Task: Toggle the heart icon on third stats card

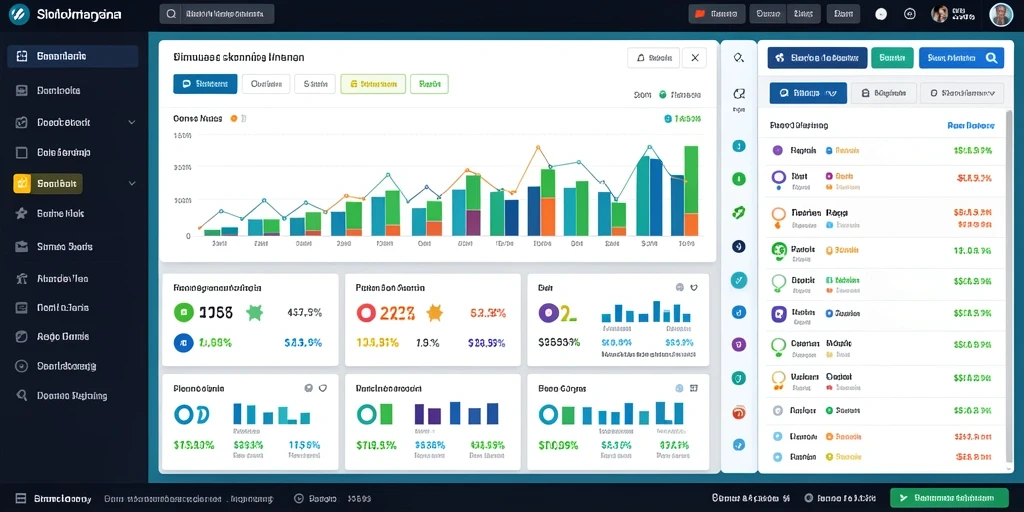Action: pyautogui.click(x=694, y=287)
